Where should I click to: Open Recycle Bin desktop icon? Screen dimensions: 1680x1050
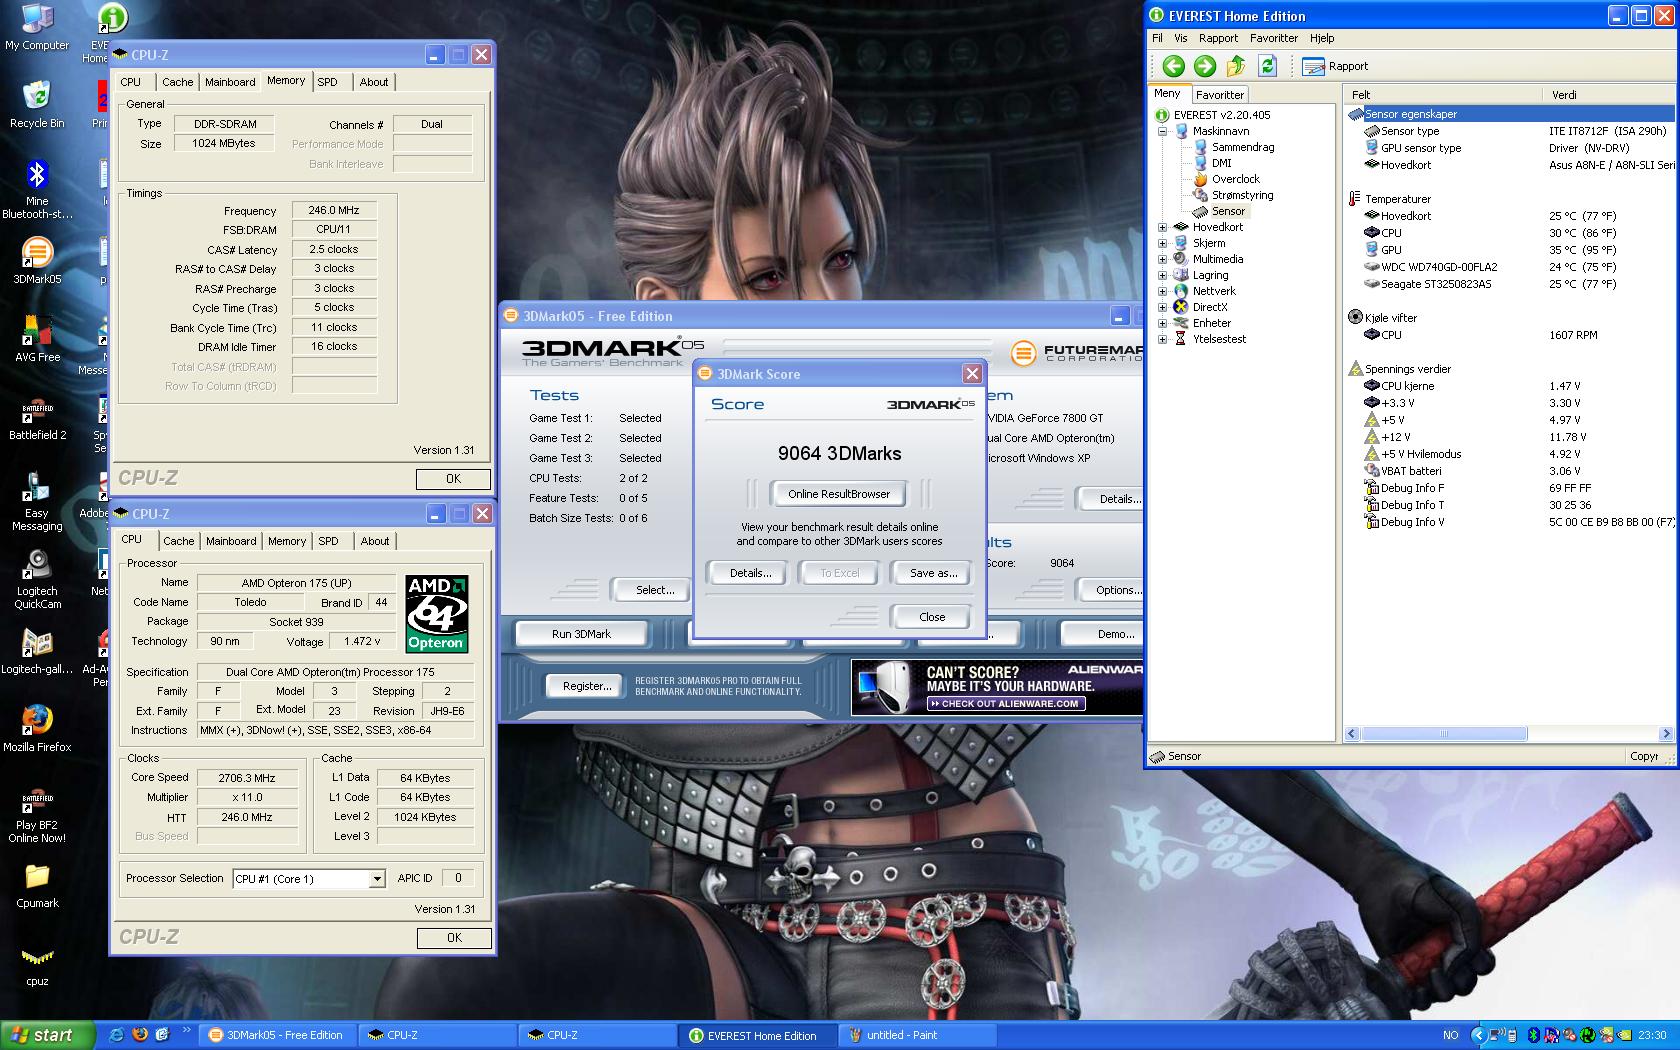37,104
